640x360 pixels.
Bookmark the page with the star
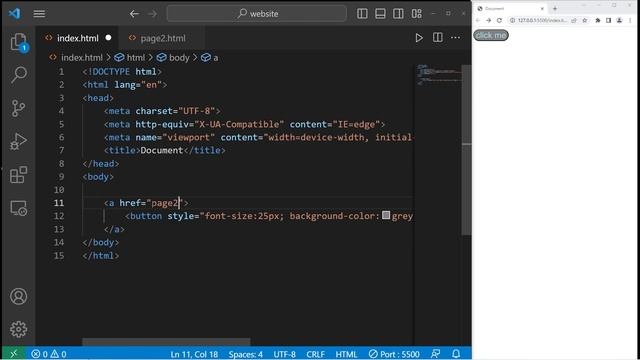(x=584, y=20)
